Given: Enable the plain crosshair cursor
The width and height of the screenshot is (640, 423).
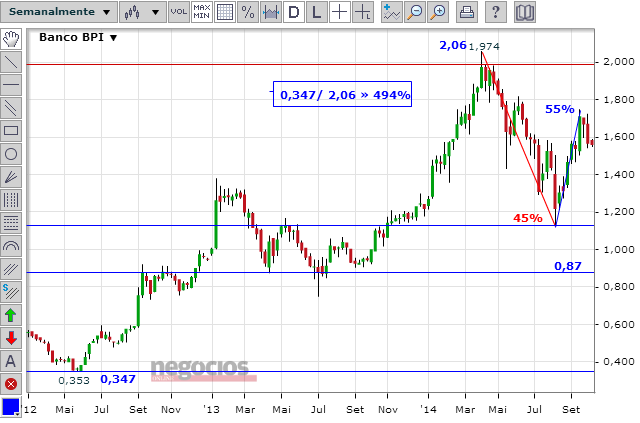Looking at the screenshot, I should pos(339,12).
